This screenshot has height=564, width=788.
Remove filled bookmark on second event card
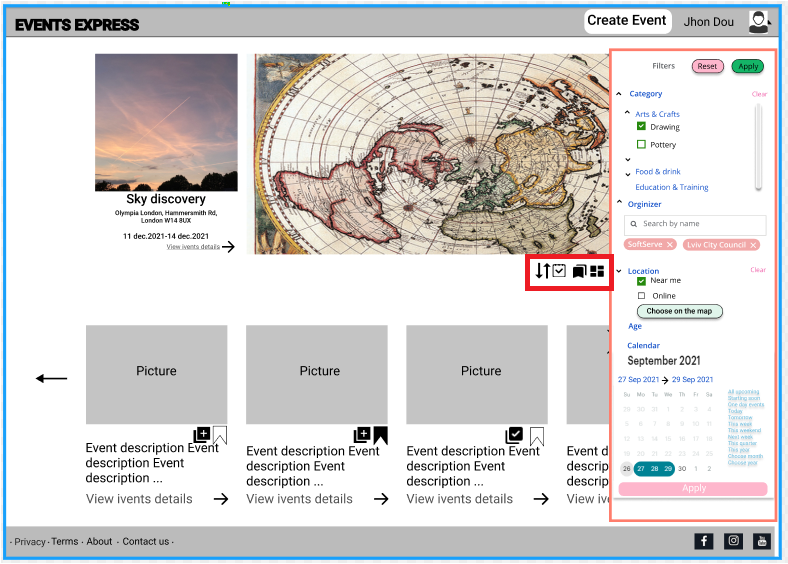point(380,435)
